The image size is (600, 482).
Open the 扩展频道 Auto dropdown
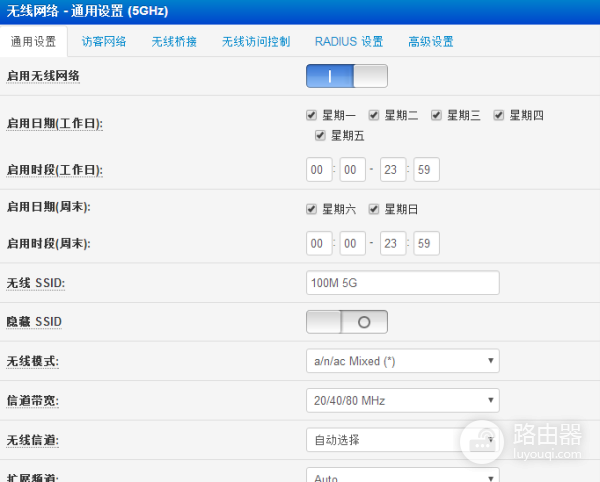click(x=402, y=476)
